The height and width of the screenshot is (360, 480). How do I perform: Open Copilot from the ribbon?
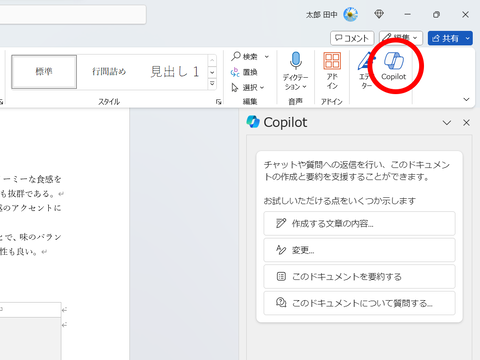click(x=394, y=67)
